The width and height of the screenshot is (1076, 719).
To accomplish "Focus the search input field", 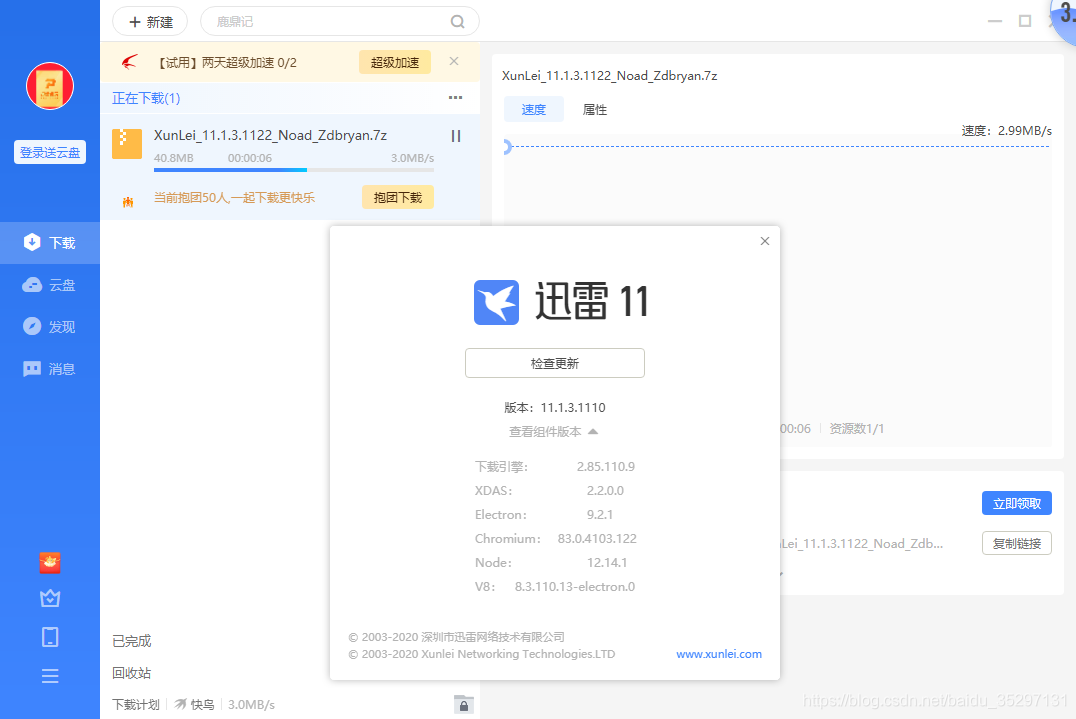I will coord(329,22).
